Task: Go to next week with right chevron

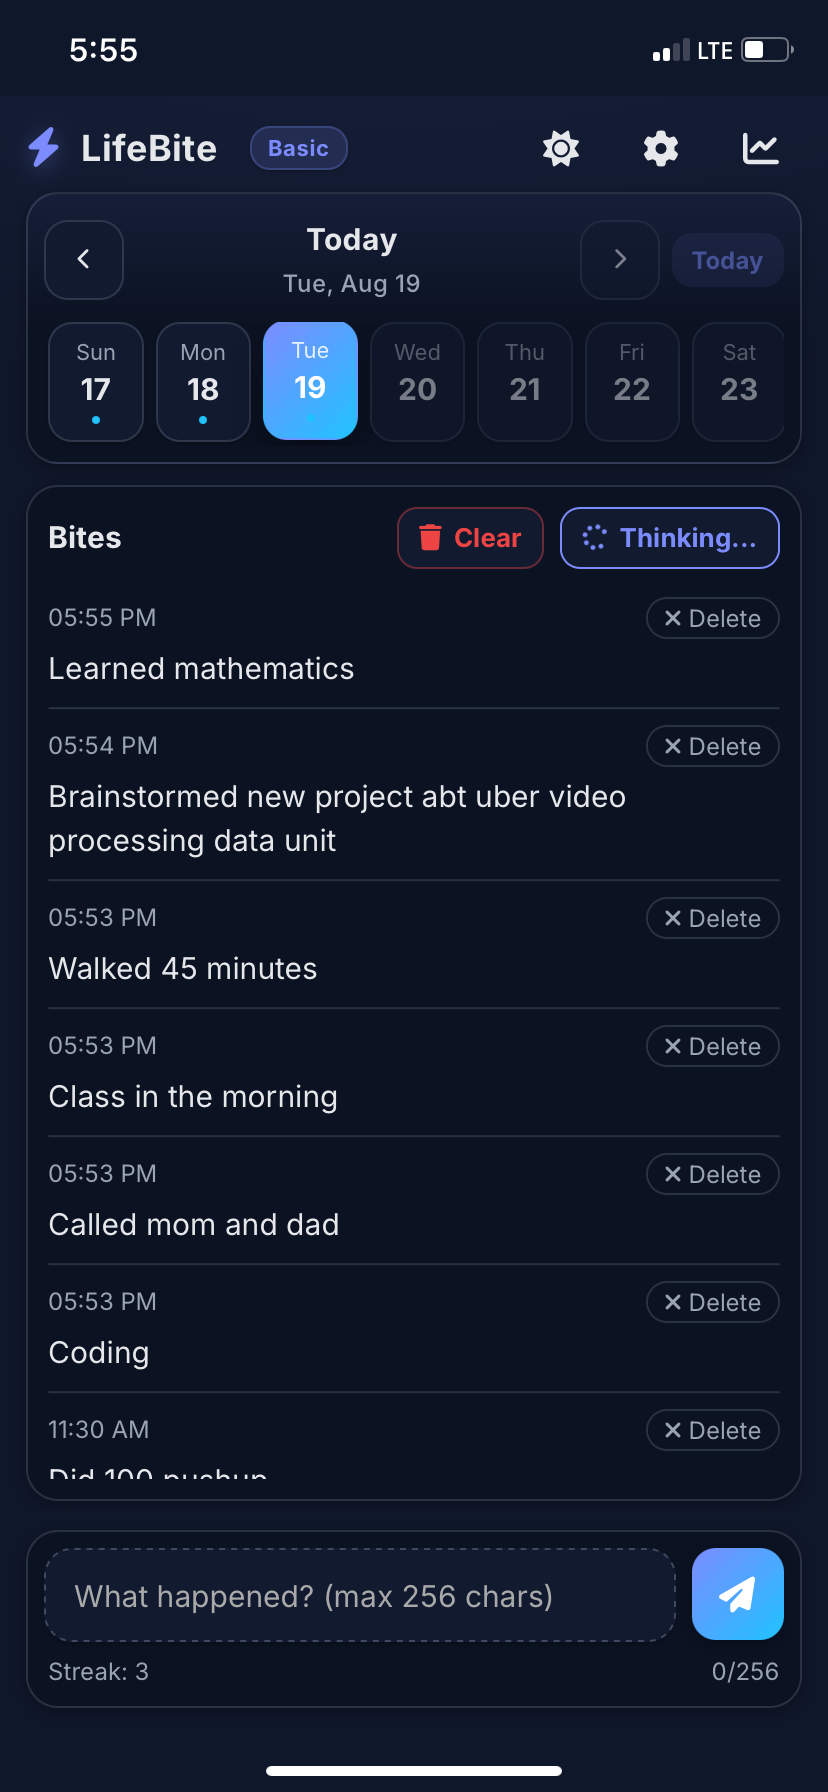Action: click(620, 260)
